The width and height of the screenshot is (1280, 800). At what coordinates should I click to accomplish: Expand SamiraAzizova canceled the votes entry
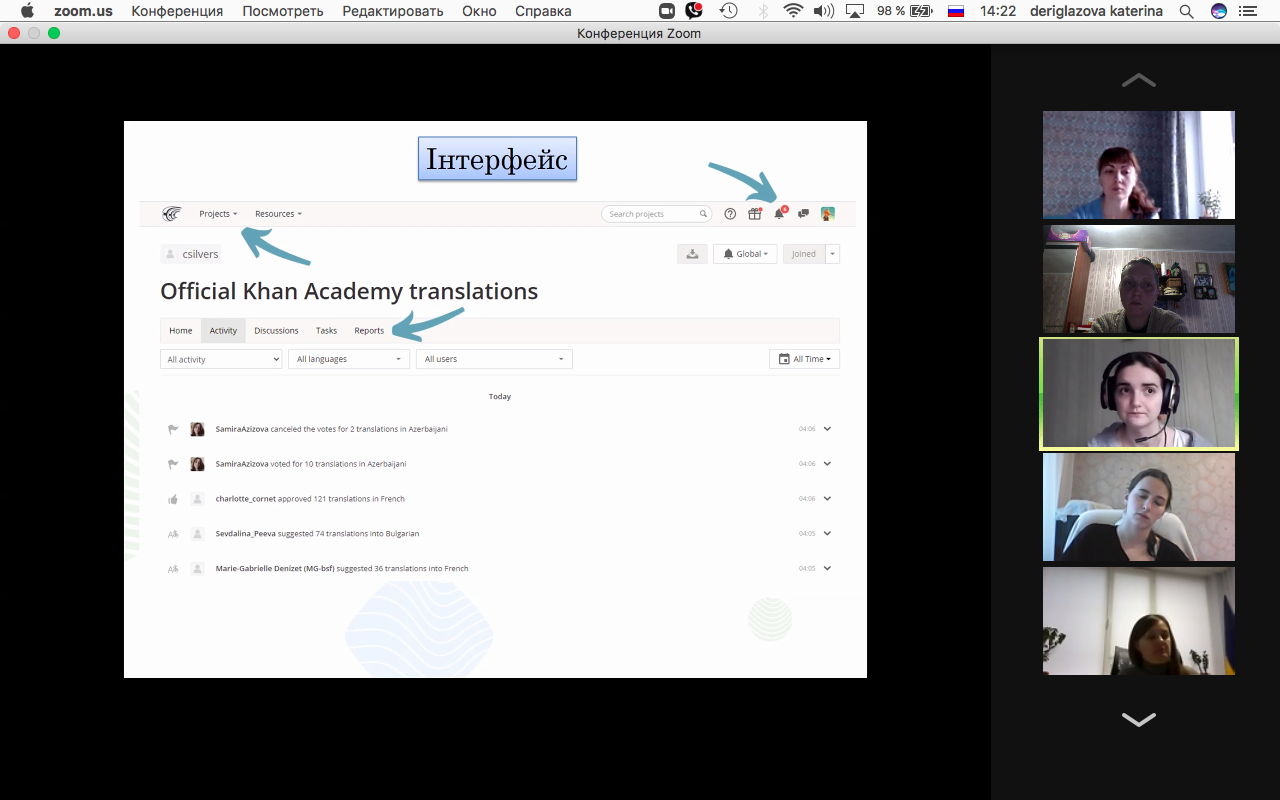(x=827, y=429)
